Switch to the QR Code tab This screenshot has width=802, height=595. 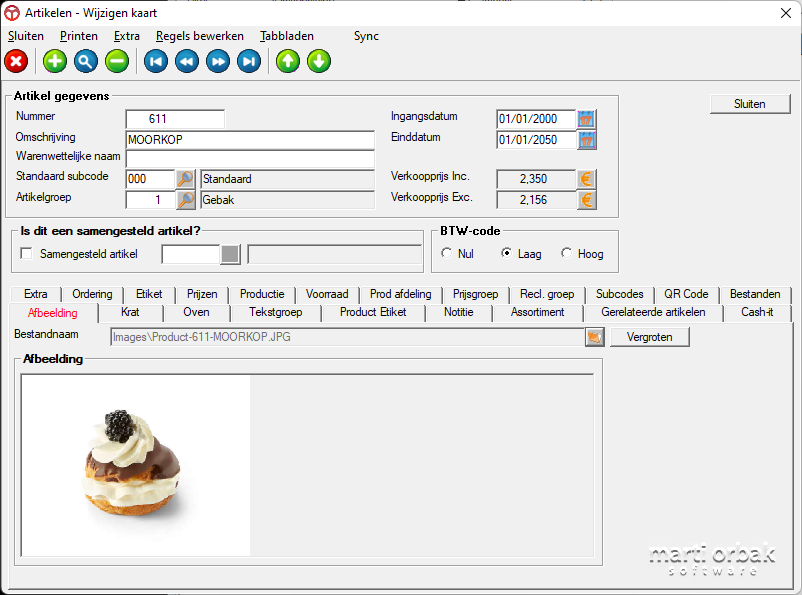(x=686, y=294)
